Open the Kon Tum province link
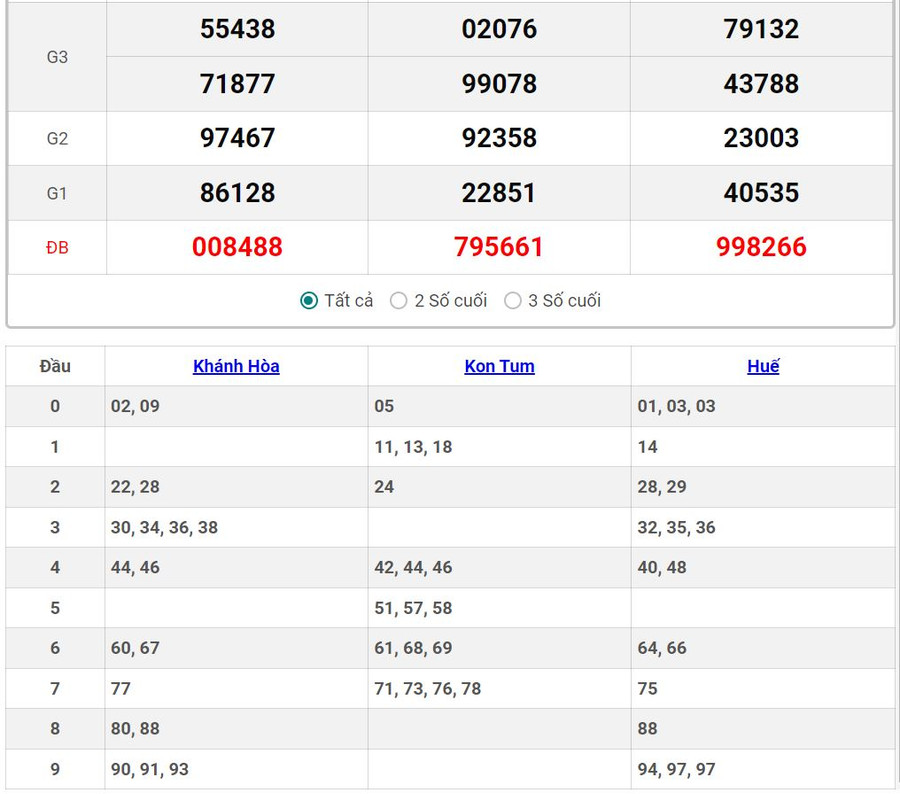 tap(499, 366)
